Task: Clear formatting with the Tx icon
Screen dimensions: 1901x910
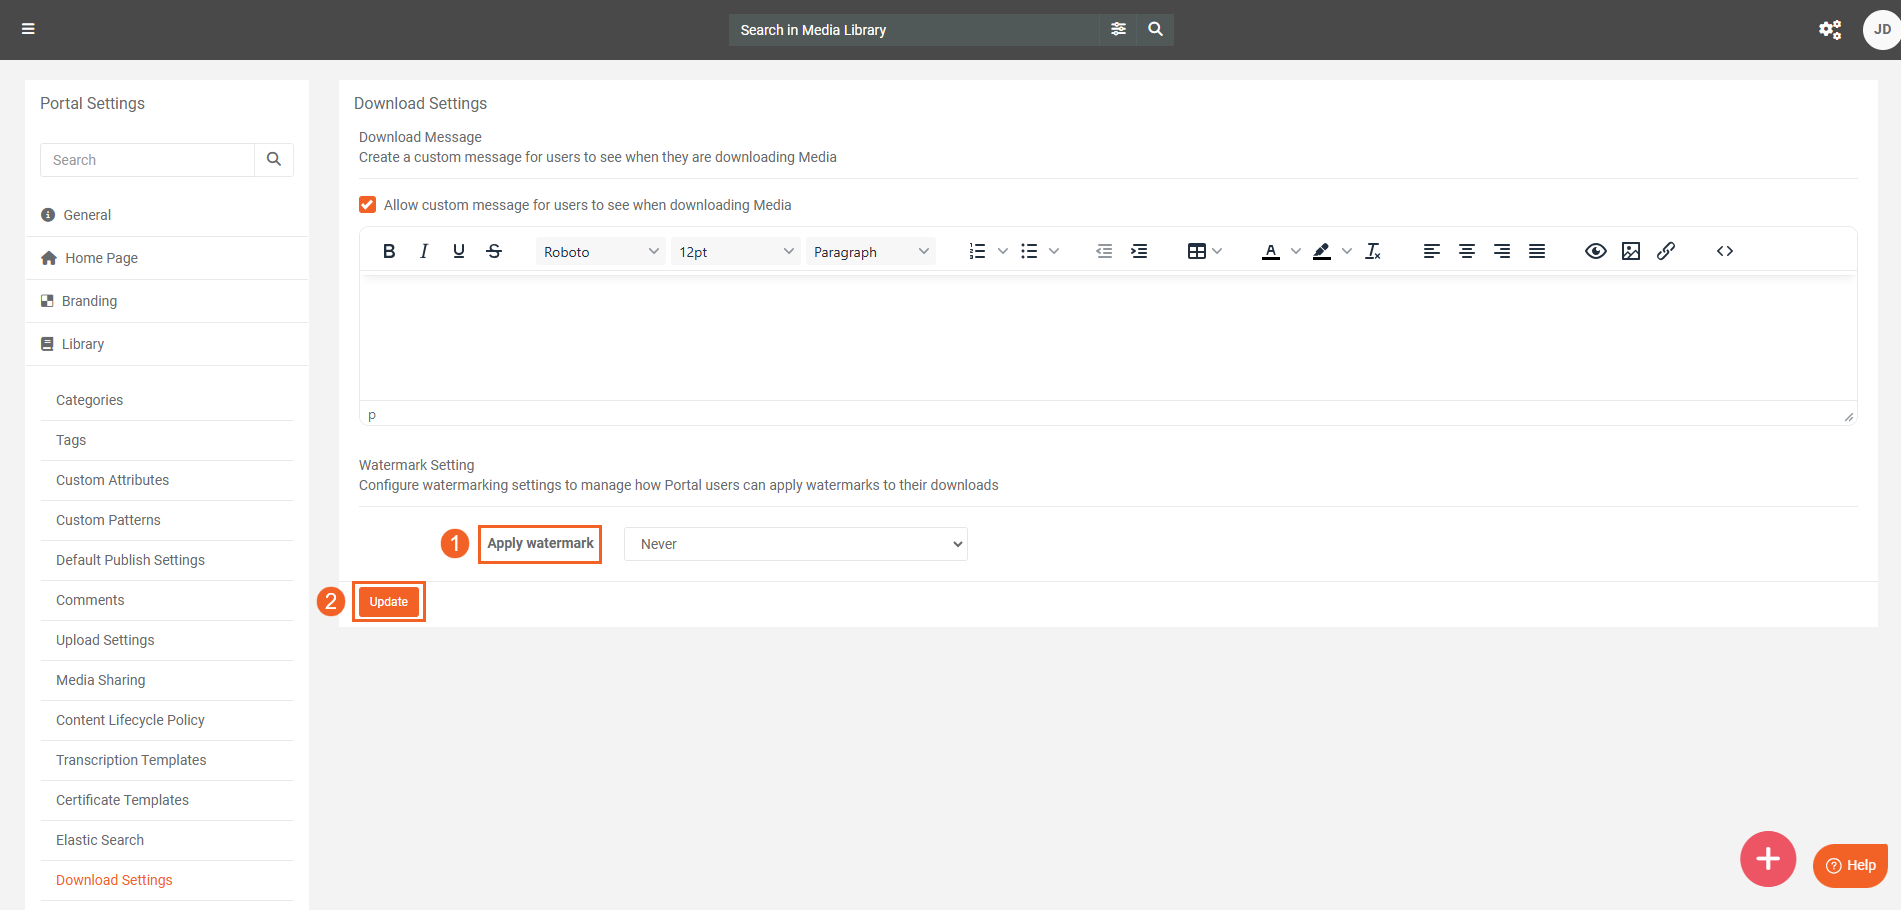Action: [1373, 251]
